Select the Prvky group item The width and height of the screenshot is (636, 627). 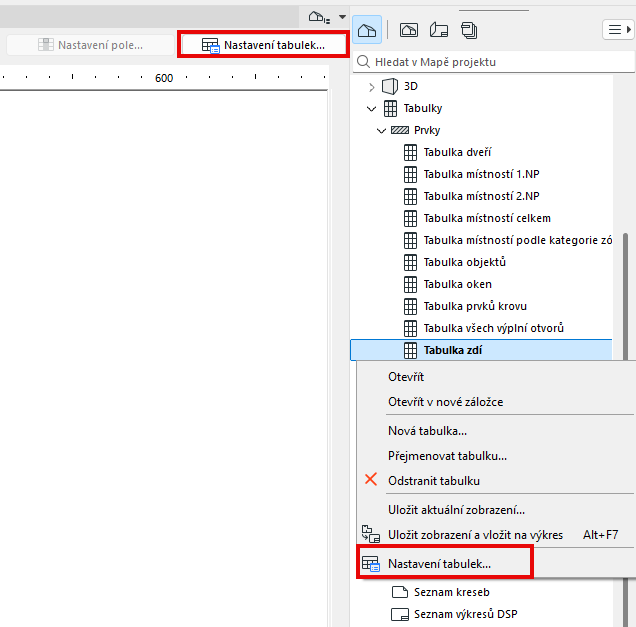click(427, 130)
